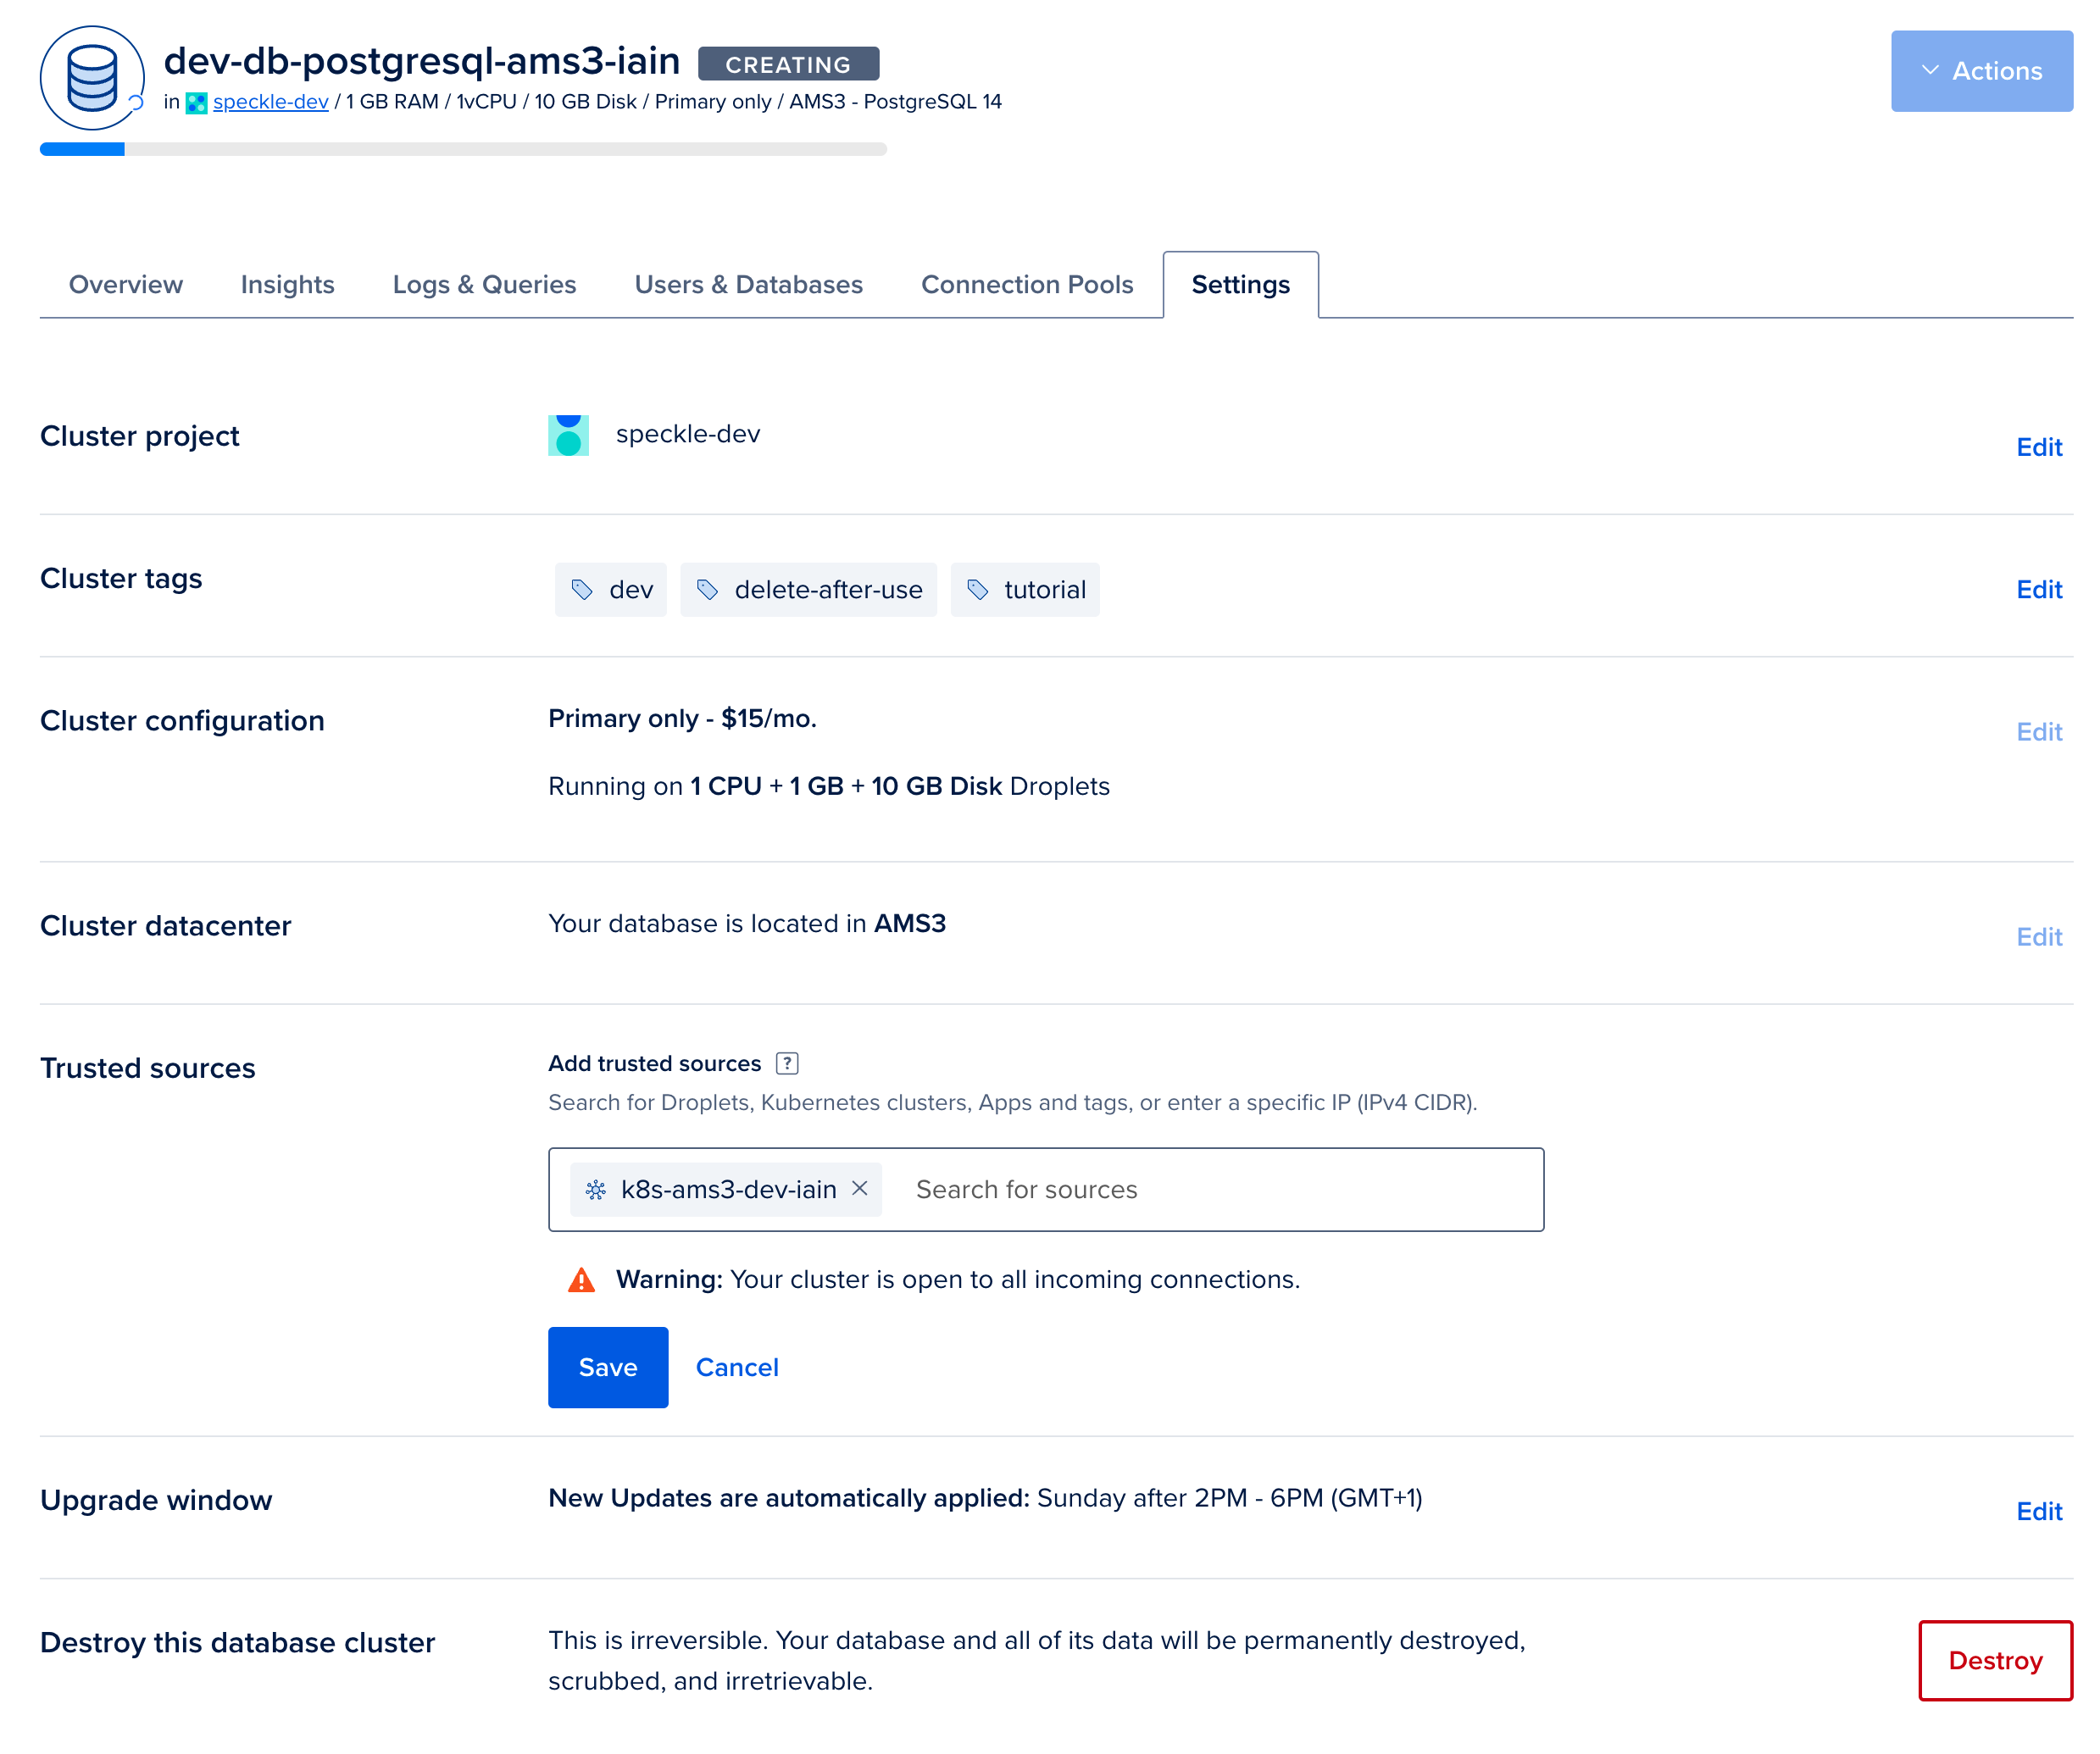Click the database cluster icon
The image size is (2100, 1754).
(91, 78)
